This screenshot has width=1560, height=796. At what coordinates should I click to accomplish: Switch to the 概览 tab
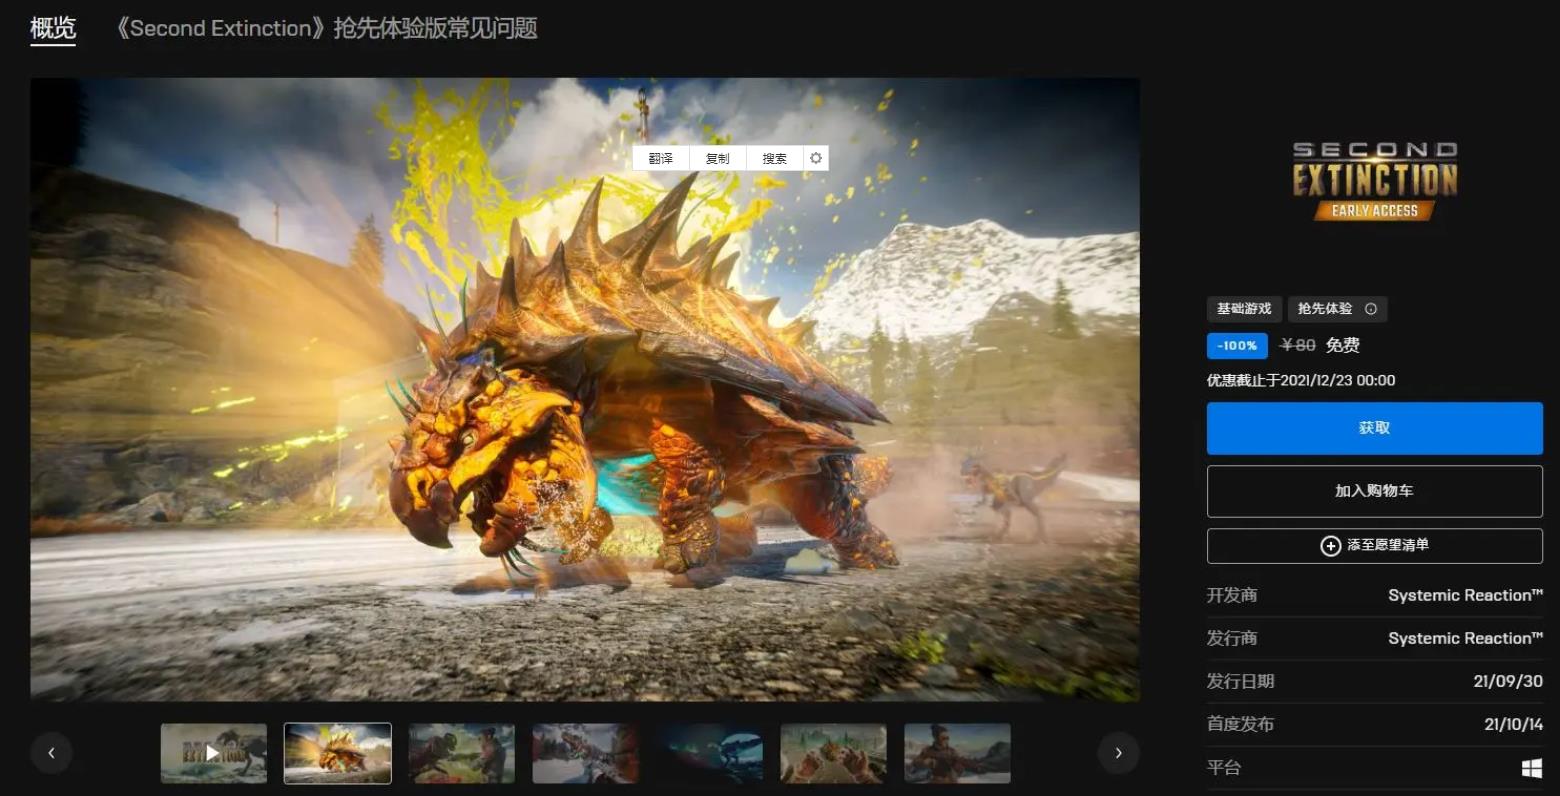[x=53, y=28]
